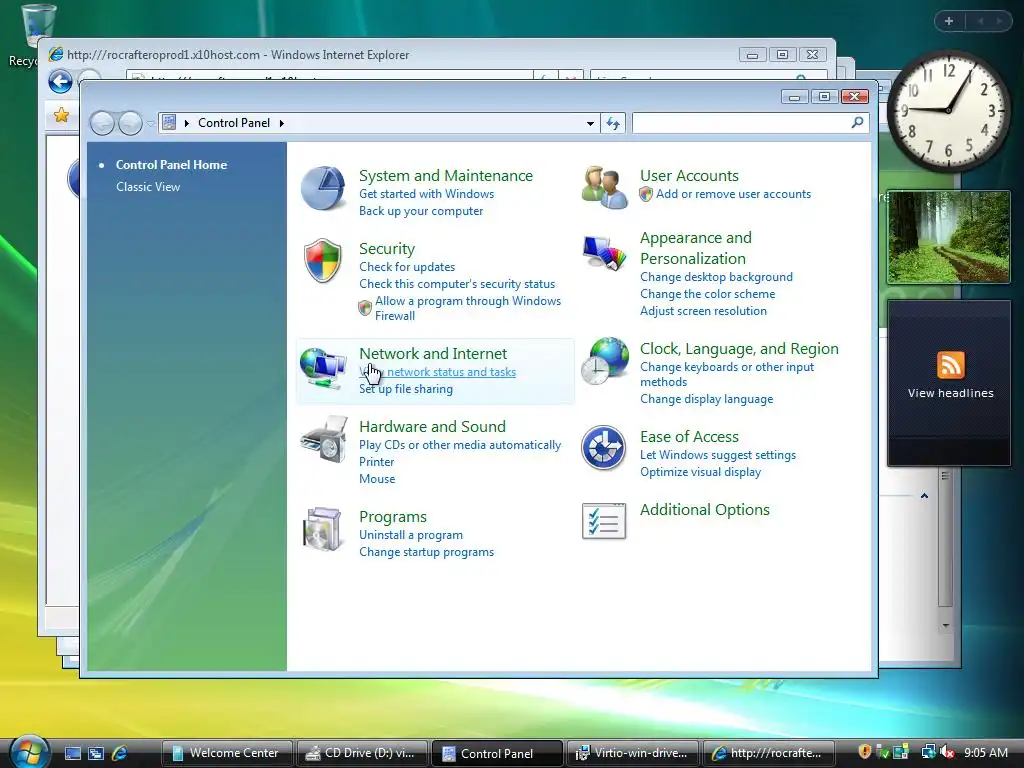Open the address bar history dropdown arrow
Image resolution: width=1024 pixels, height=768 pixels.
(590, 123)
